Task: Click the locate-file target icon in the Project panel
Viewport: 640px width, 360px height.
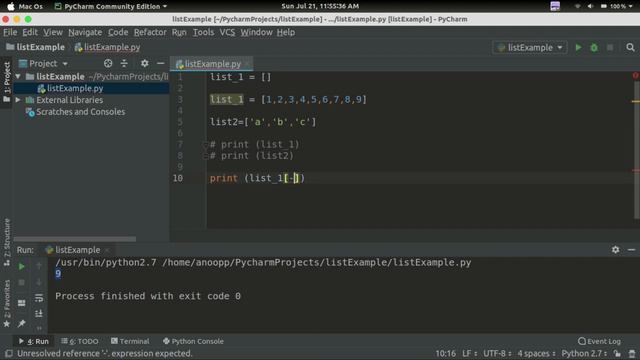Action: [x=108, y=63]
